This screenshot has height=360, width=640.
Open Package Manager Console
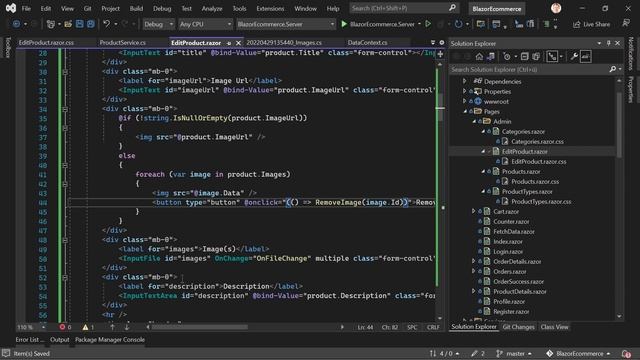click(110, 340)
